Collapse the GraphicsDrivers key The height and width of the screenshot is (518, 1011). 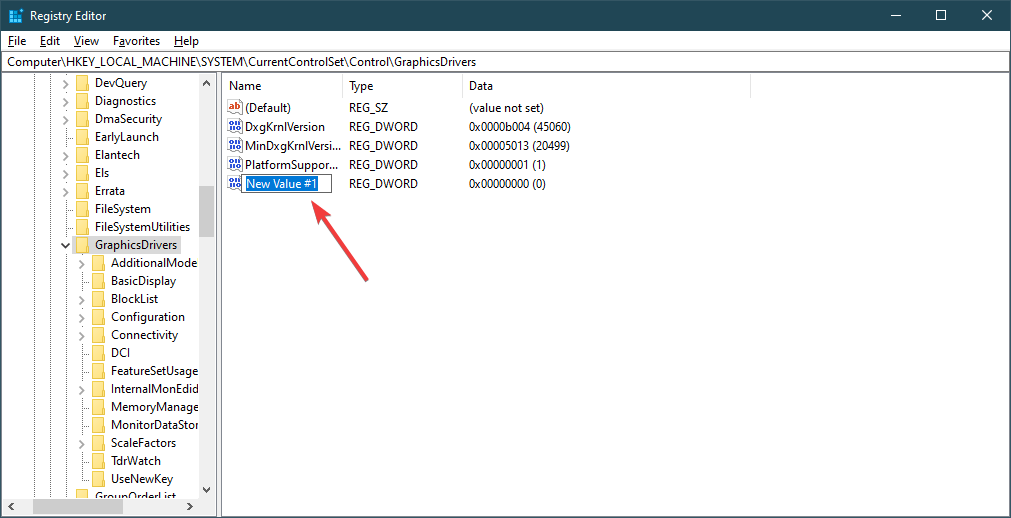point(66,245)
